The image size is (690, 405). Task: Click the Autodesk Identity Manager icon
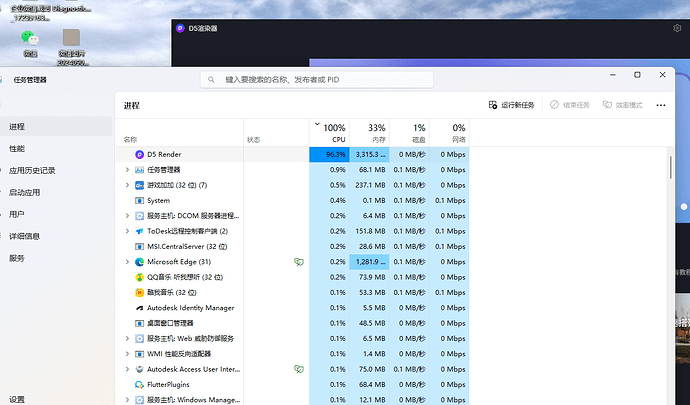[139, 308]
